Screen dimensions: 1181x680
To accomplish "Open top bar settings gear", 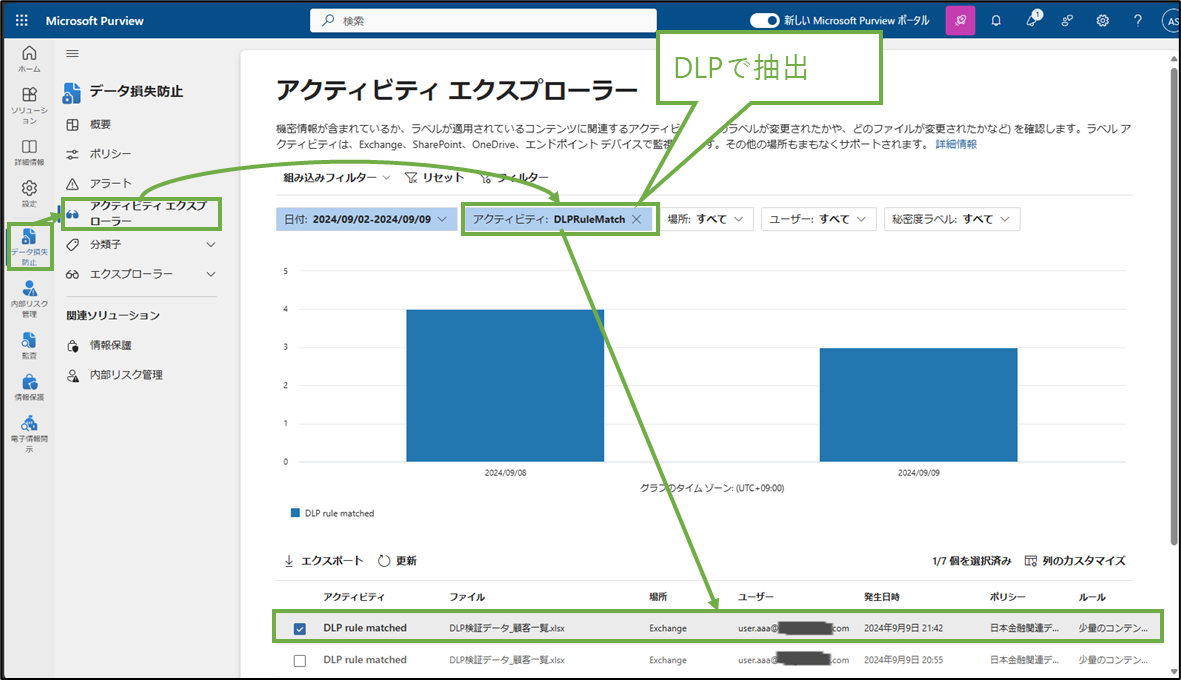I will click(x=1103, y=20).
